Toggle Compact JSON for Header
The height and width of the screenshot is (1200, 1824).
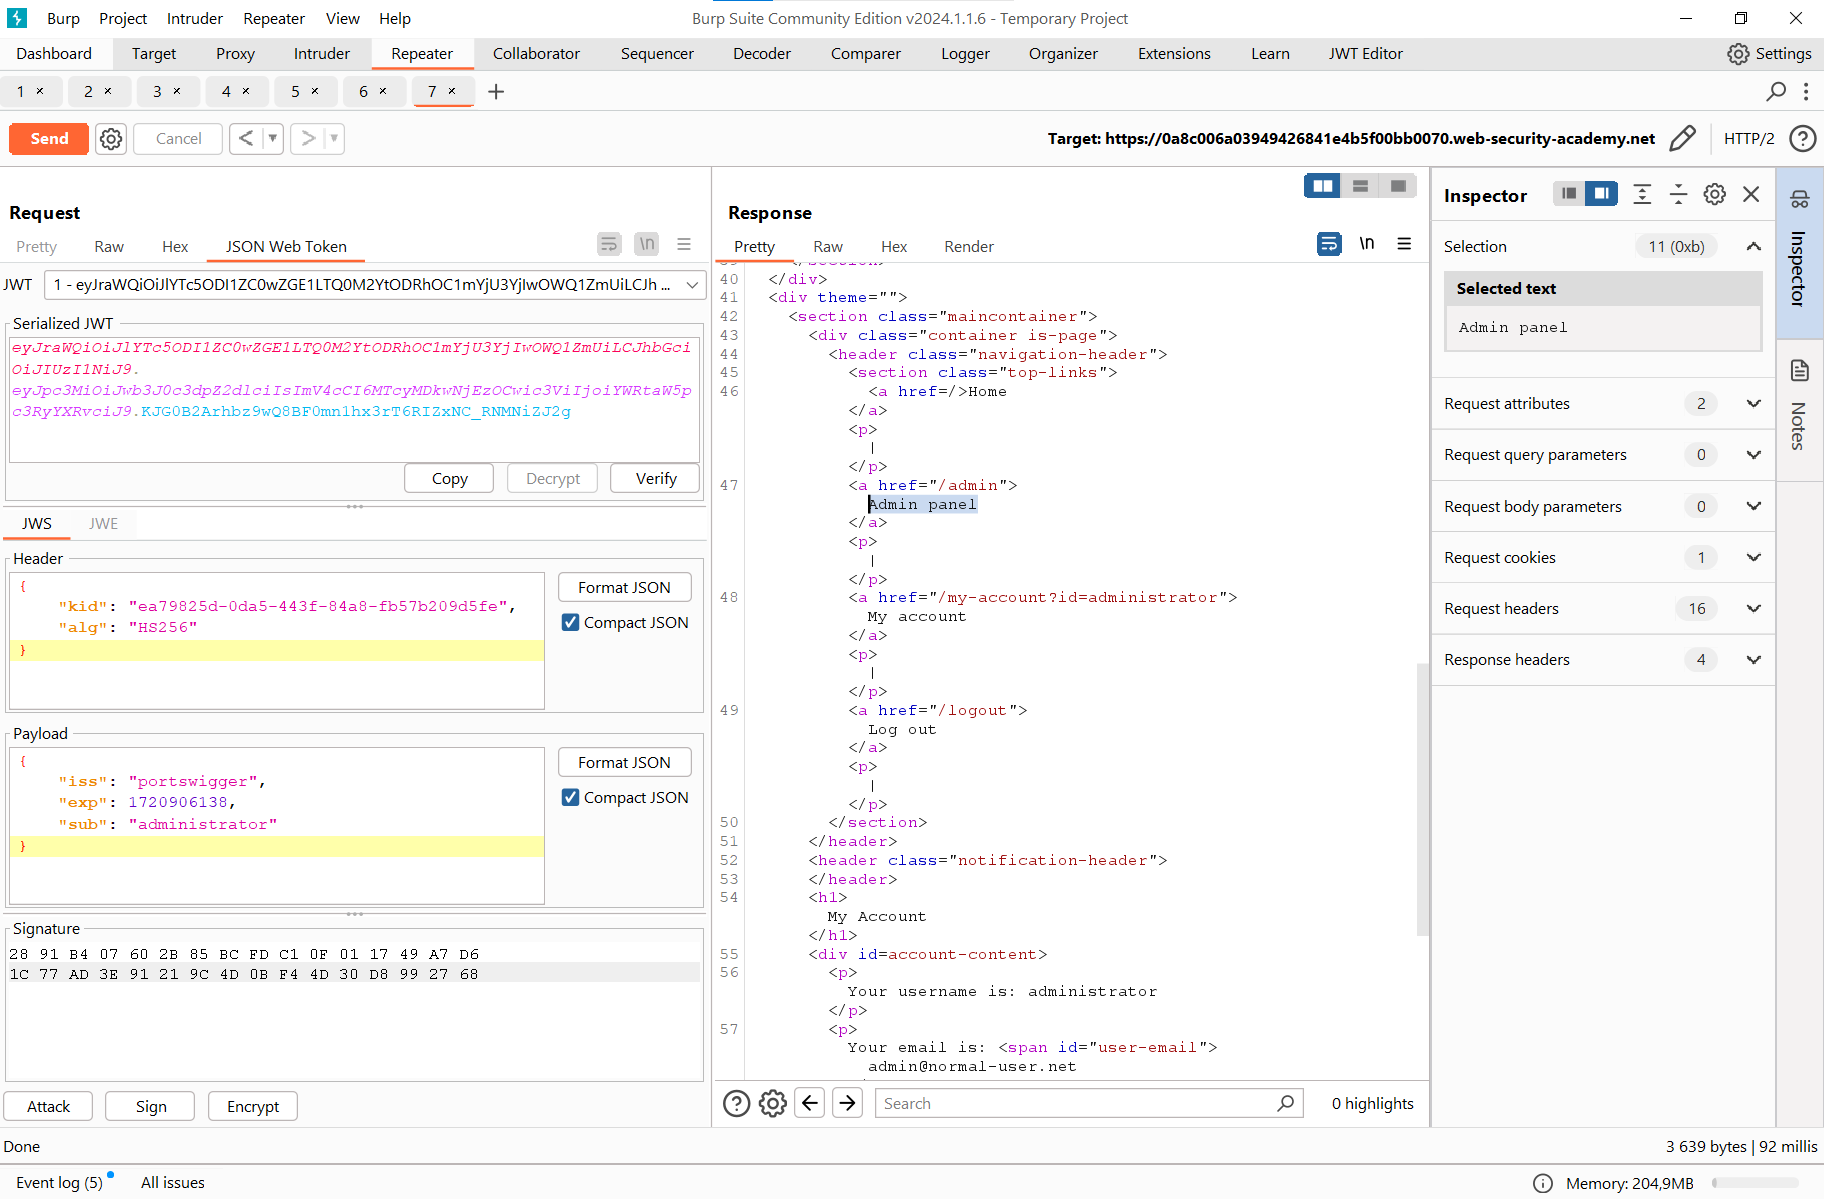coord(570,622)
